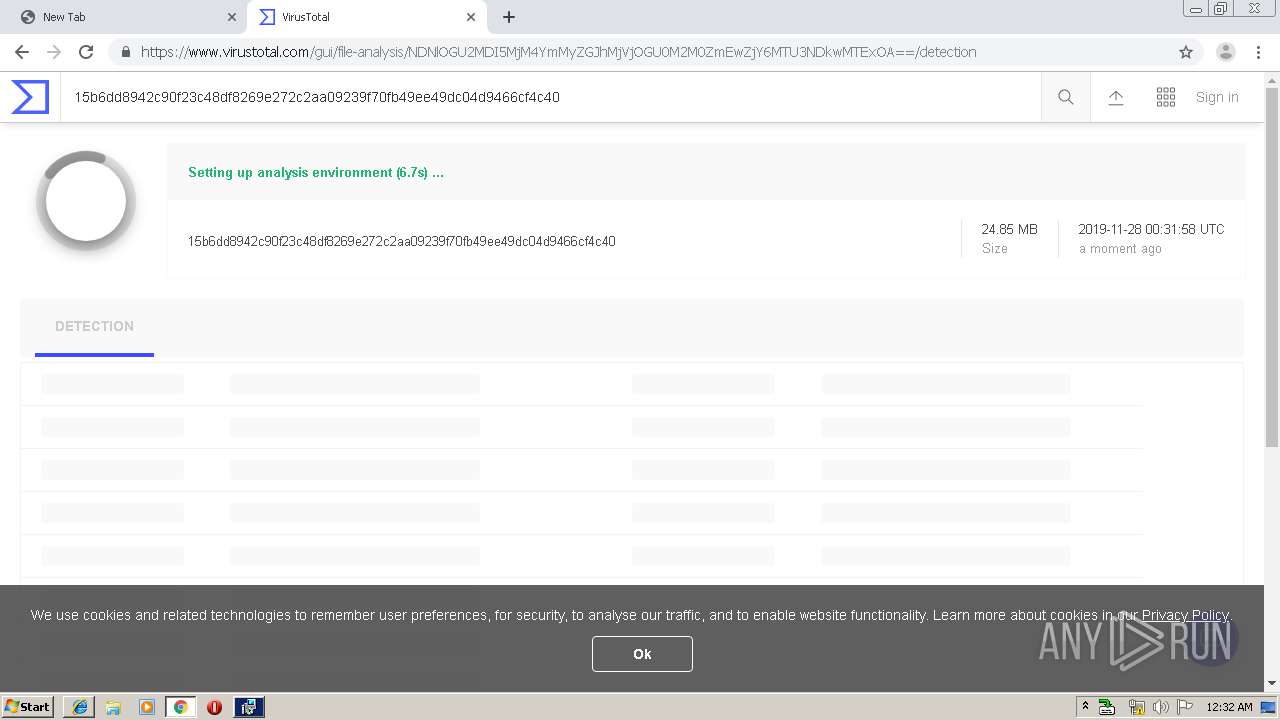Click the page vertical scrollbar thumb

click(x=1272, y=267)
